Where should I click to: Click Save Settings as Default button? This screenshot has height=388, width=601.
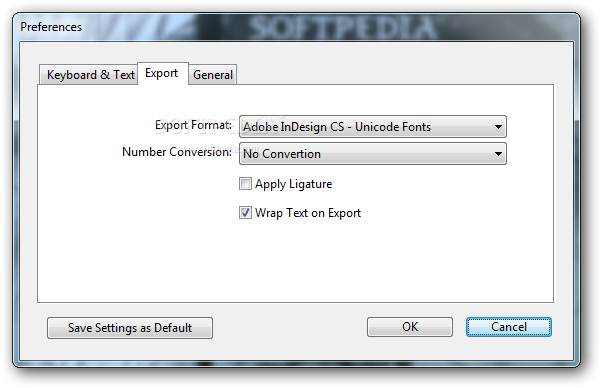click(130, 328)
